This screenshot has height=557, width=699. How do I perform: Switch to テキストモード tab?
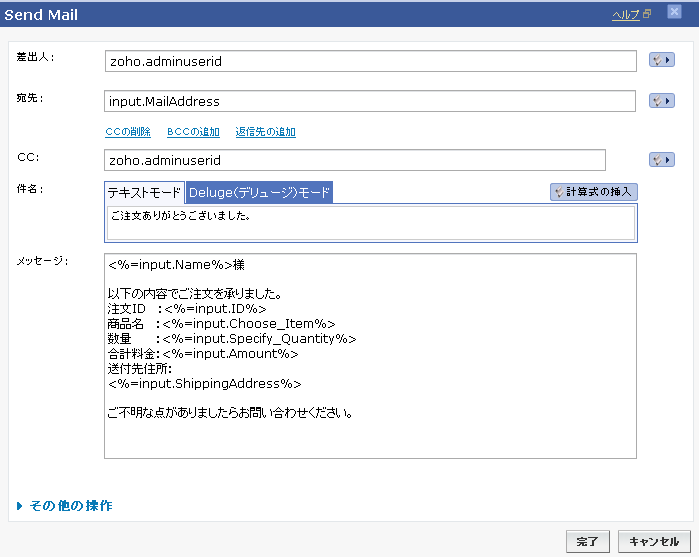click(x=144, y=193)
